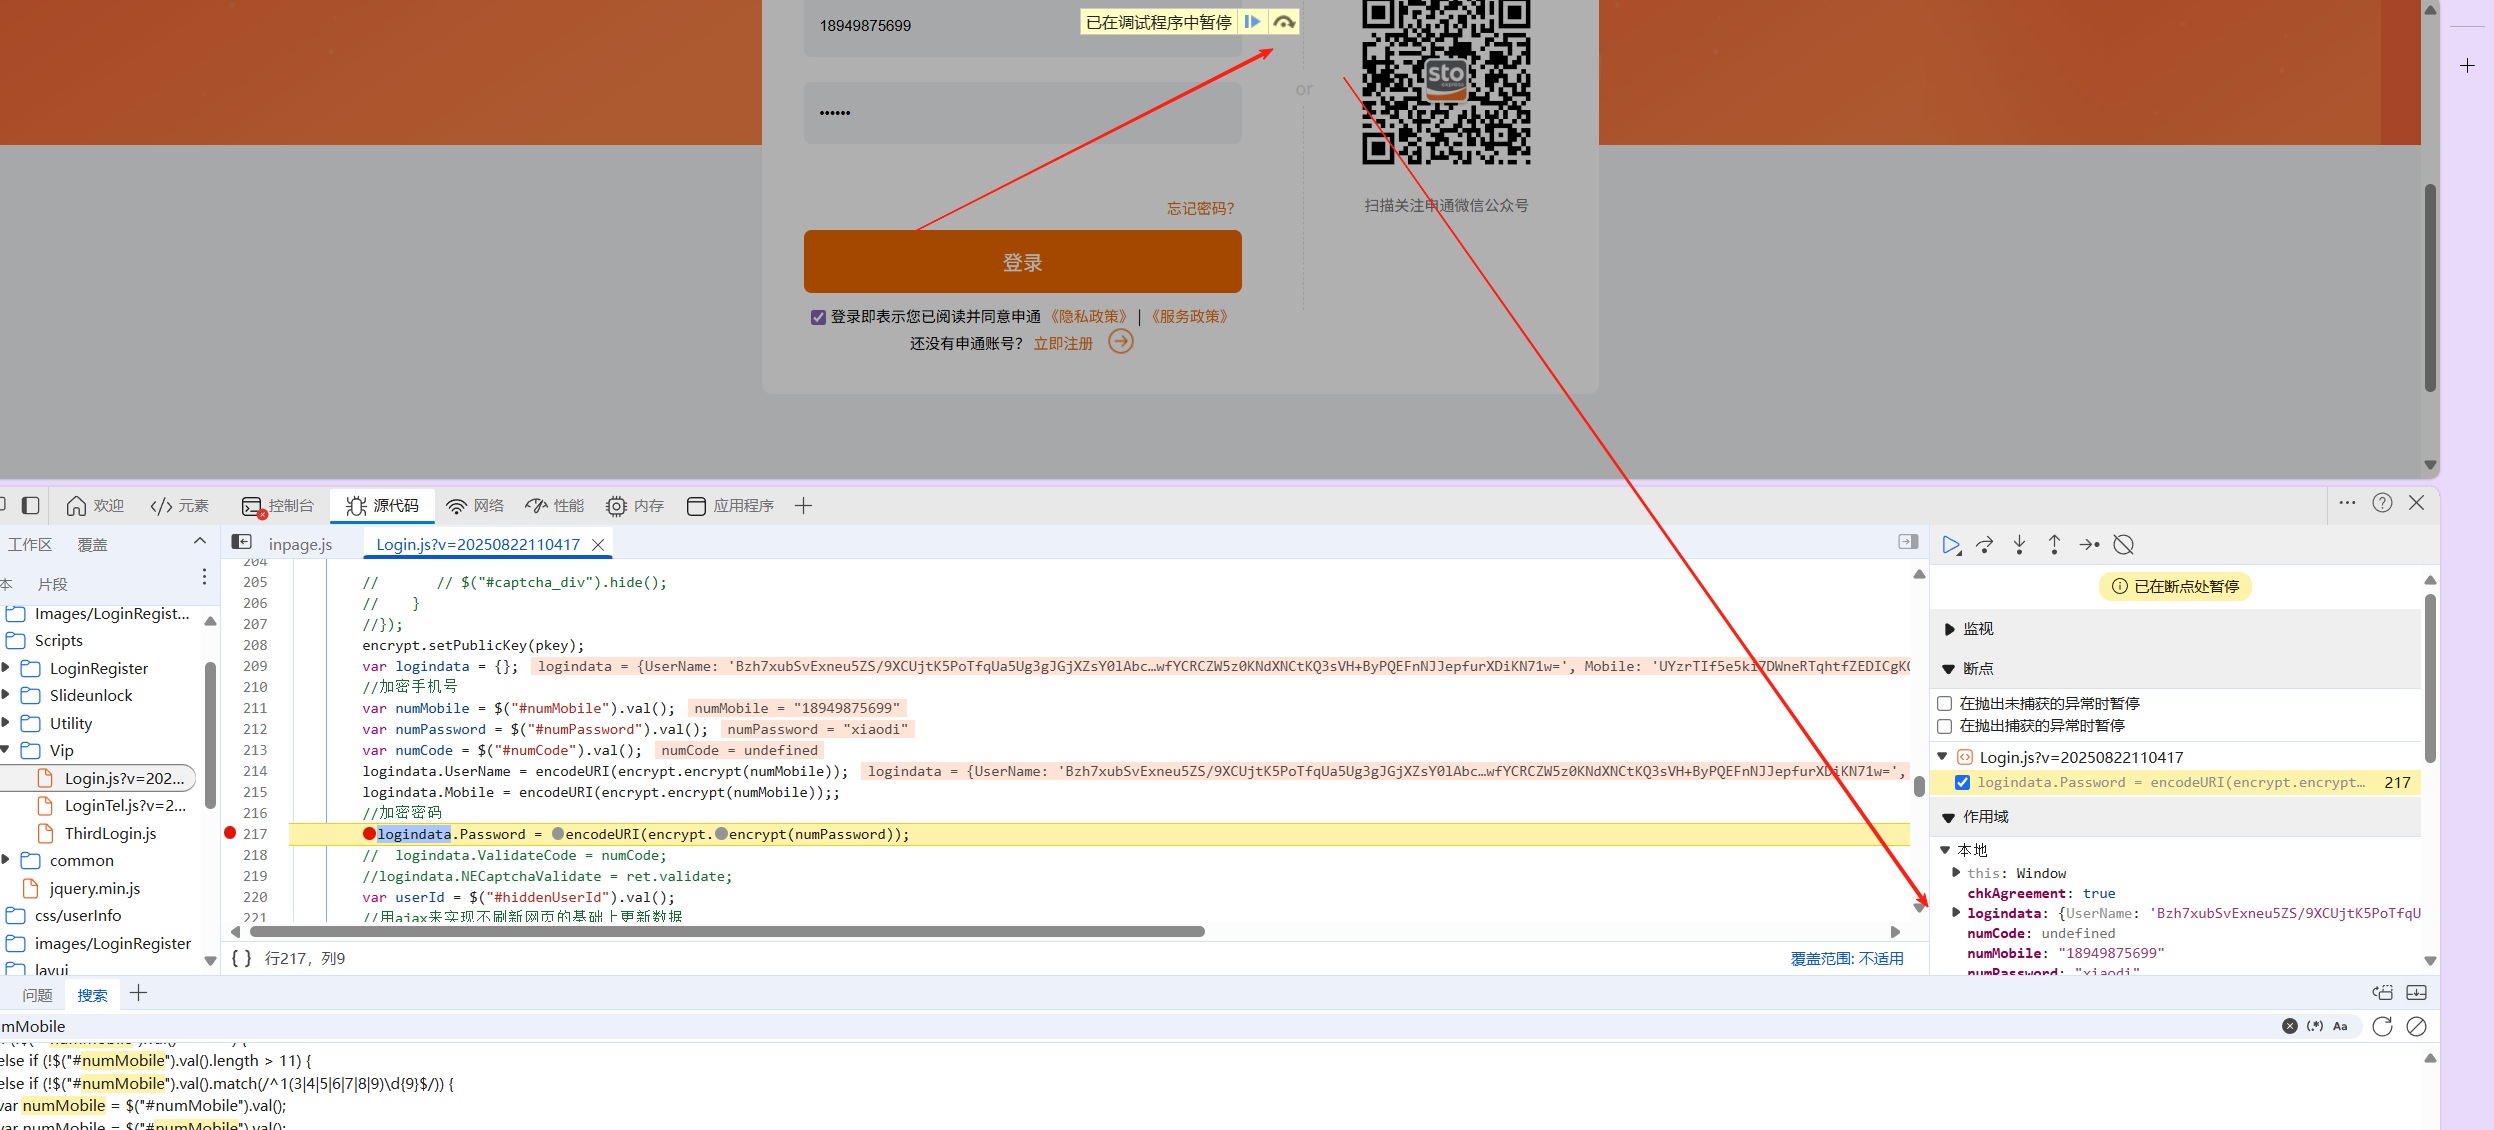The width and height of the screenshot is (2494, 1130).
Task: Click the code editor horizontal scrollbar
Action: click(x=727, y=931)
